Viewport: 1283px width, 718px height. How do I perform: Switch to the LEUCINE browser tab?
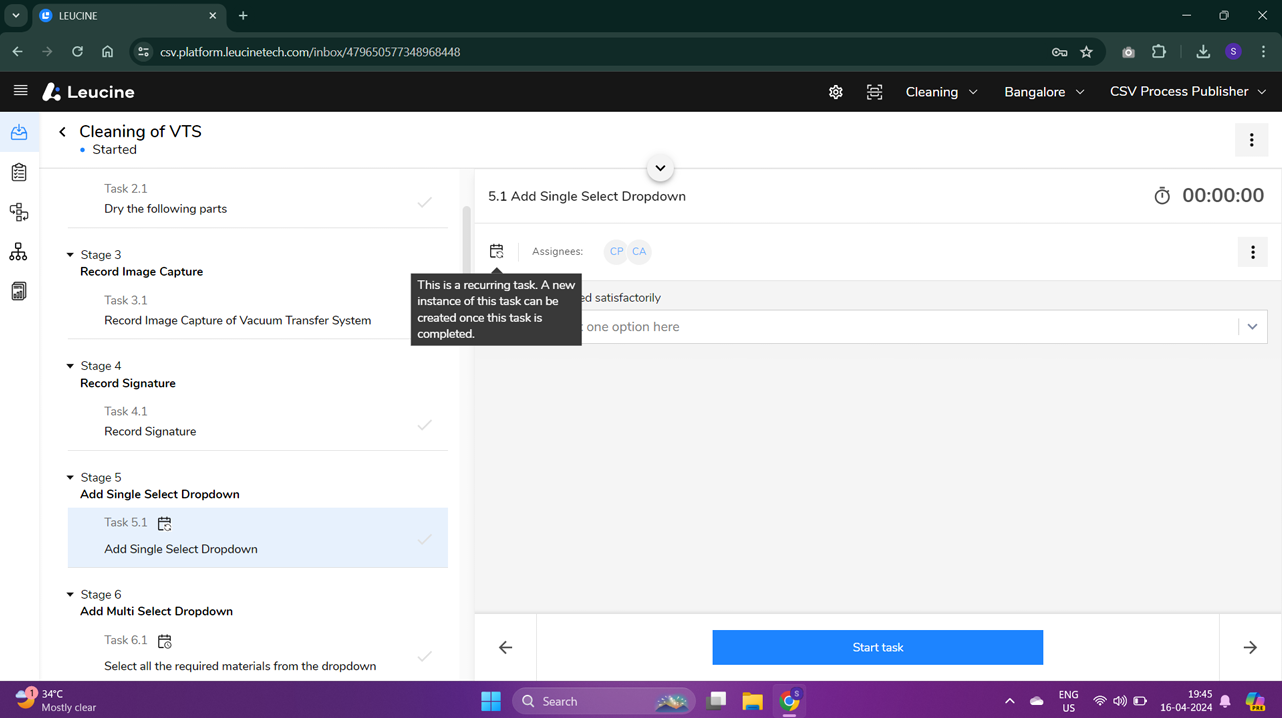[129, 16]
